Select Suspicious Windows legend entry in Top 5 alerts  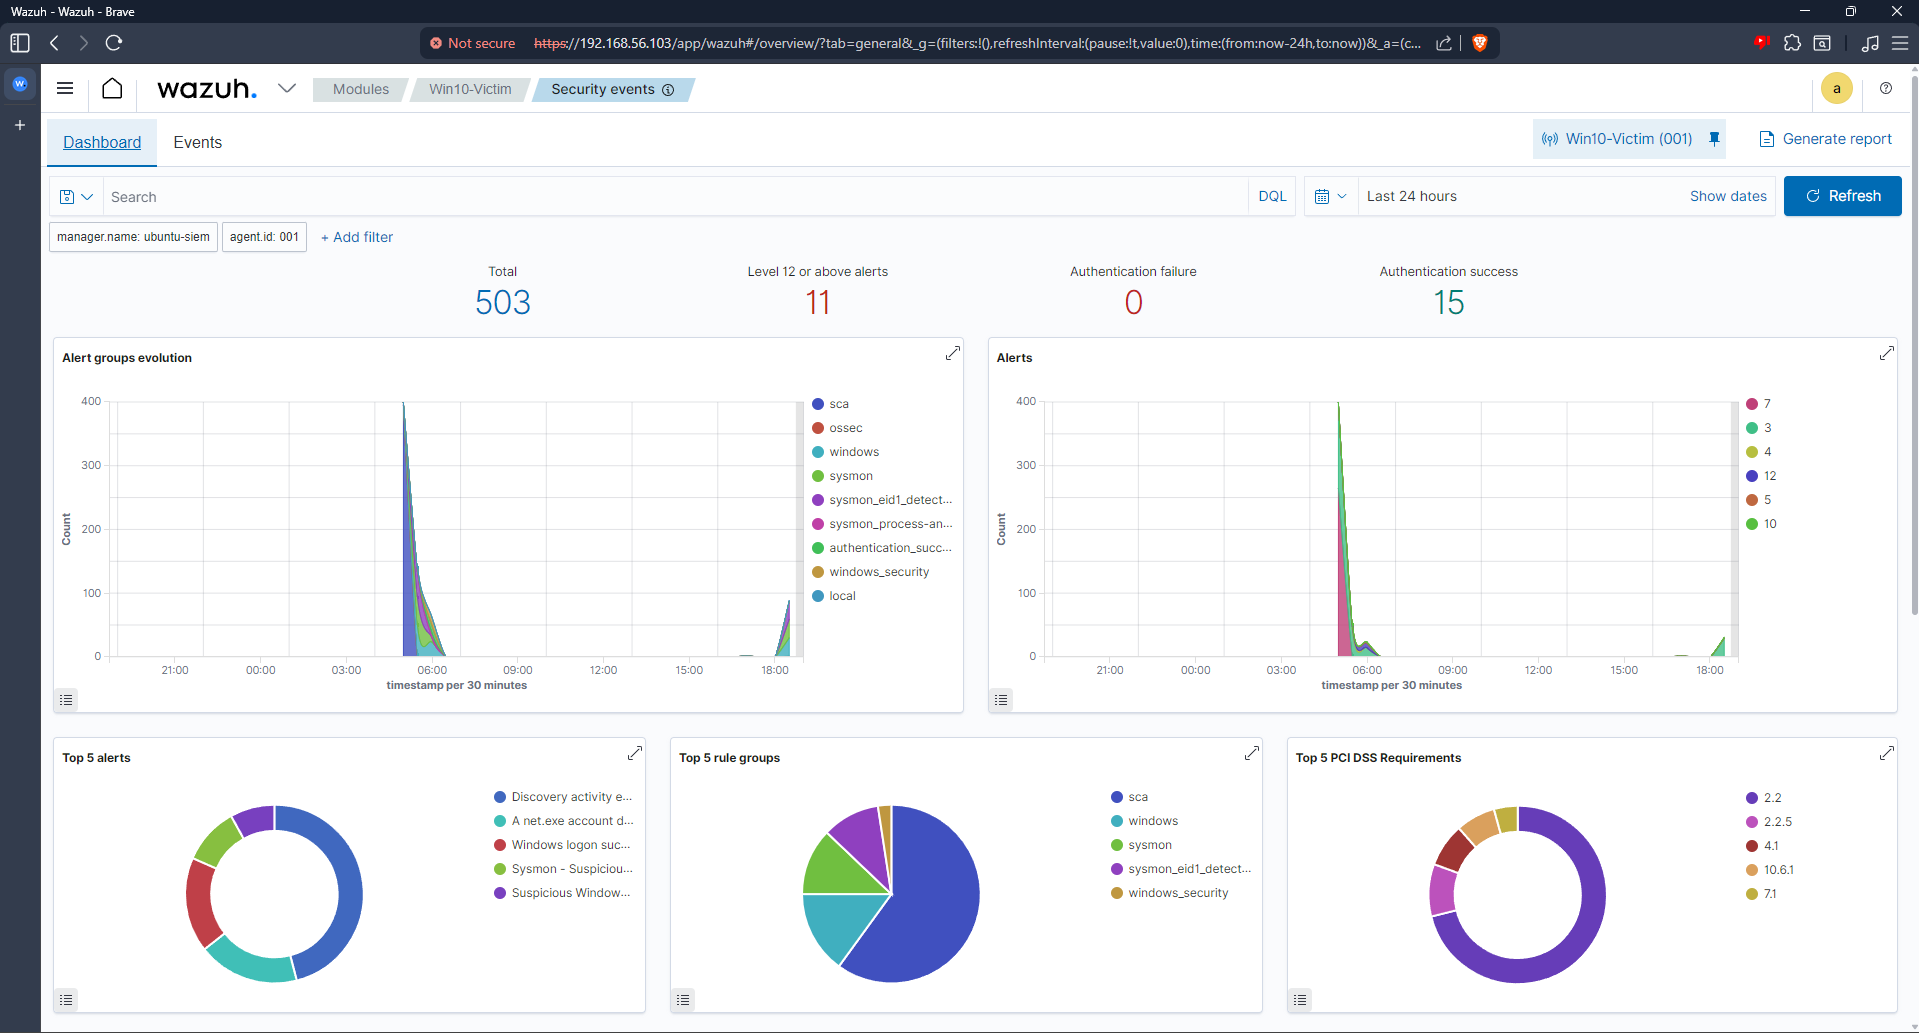(571, 893)
